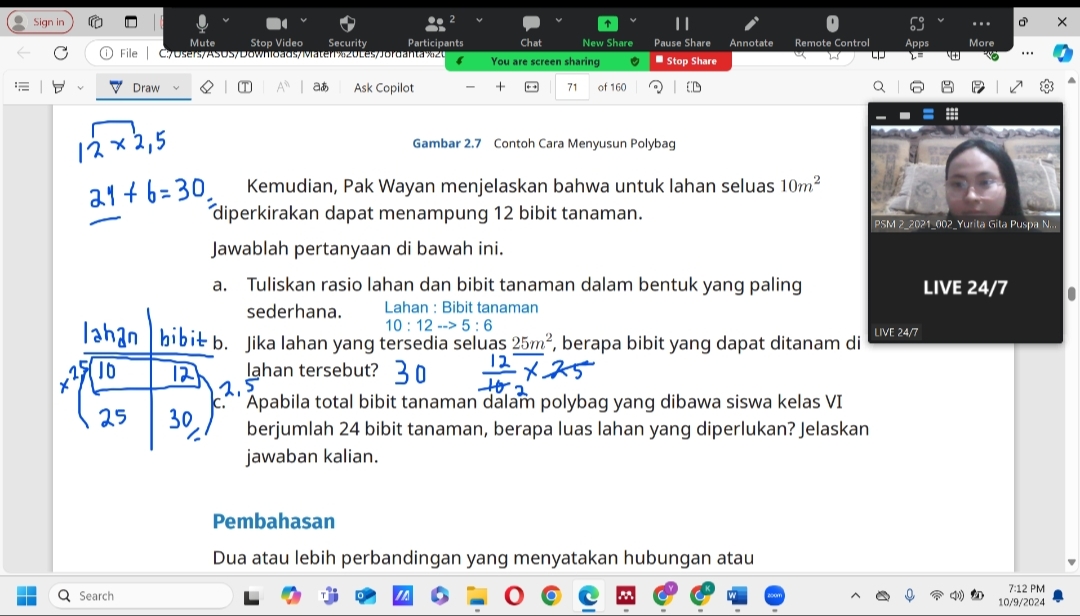Open Microsoft Teams from taskbar
Viewport: 1080px width, 616px height.
[329, 595]
